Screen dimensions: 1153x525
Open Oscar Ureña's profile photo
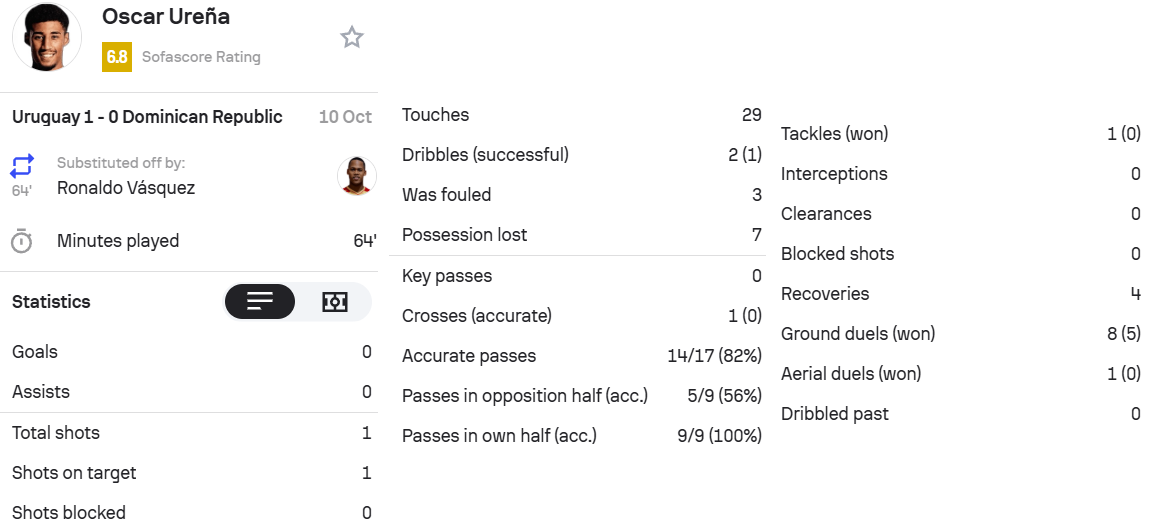click(47, 37)
